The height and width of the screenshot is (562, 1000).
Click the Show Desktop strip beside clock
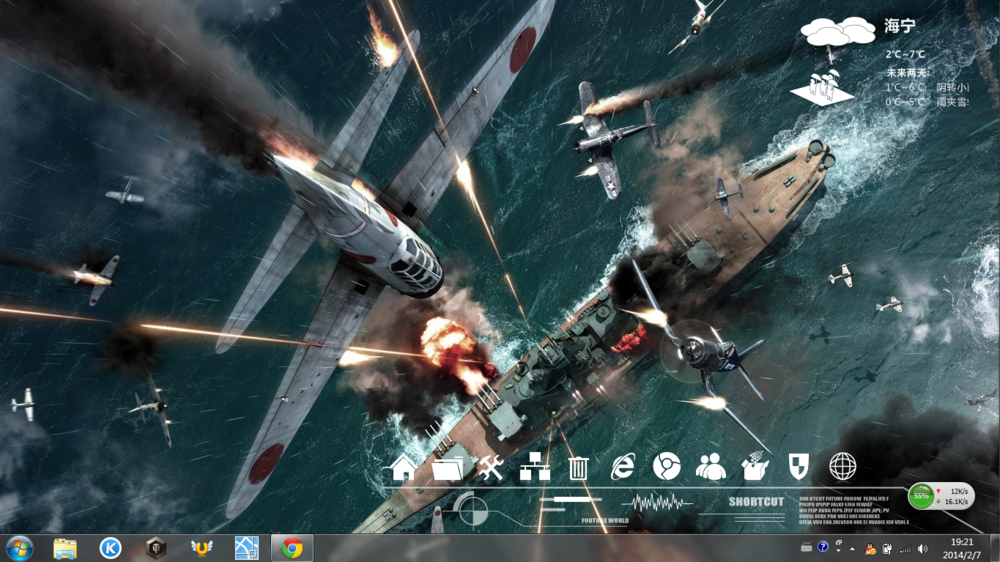pos(994,549)
